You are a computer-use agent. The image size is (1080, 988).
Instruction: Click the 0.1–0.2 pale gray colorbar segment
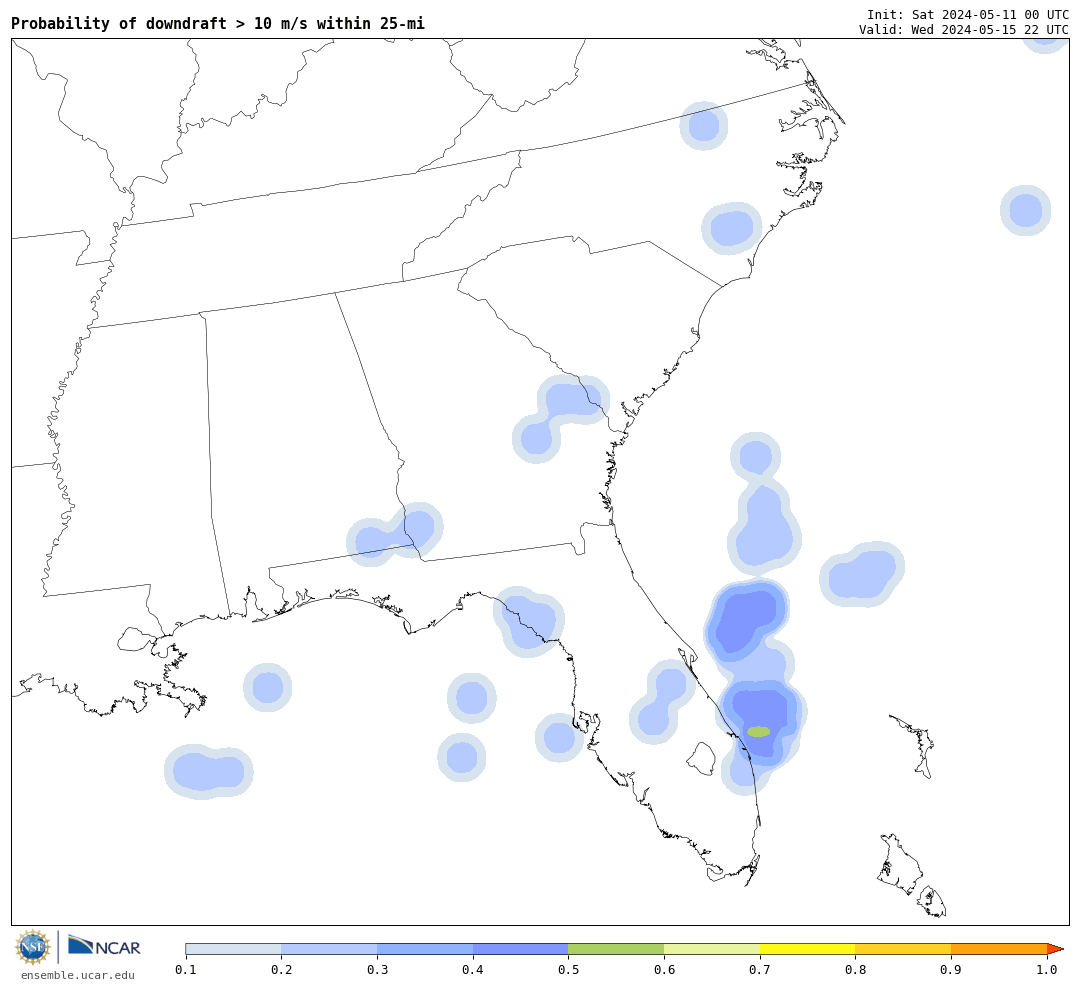233,949
